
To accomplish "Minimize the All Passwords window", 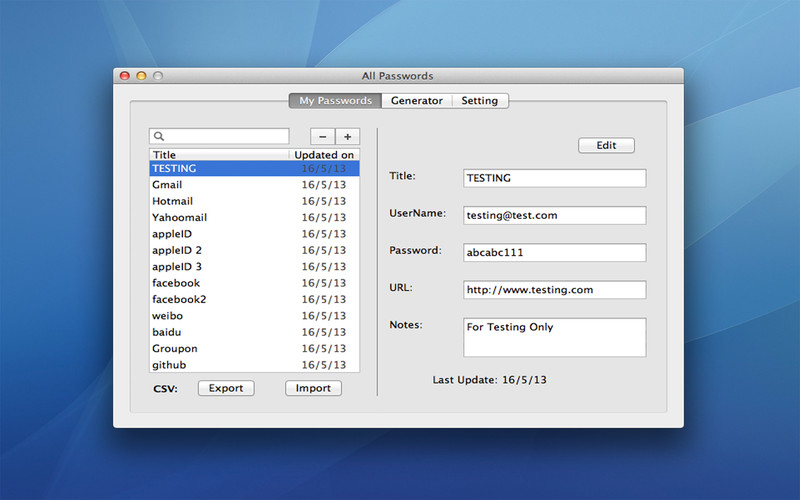I will pyautogui.click(x=141, y=76).
